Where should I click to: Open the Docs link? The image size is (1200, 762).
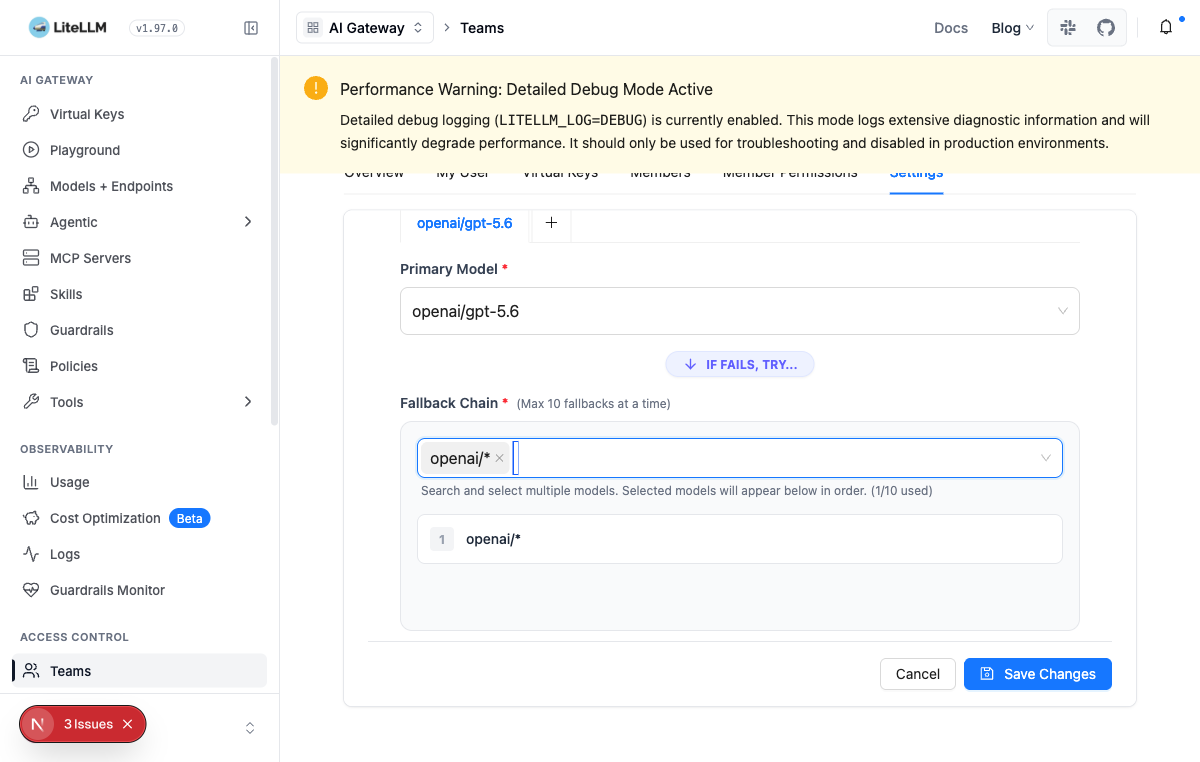point(951,28)
